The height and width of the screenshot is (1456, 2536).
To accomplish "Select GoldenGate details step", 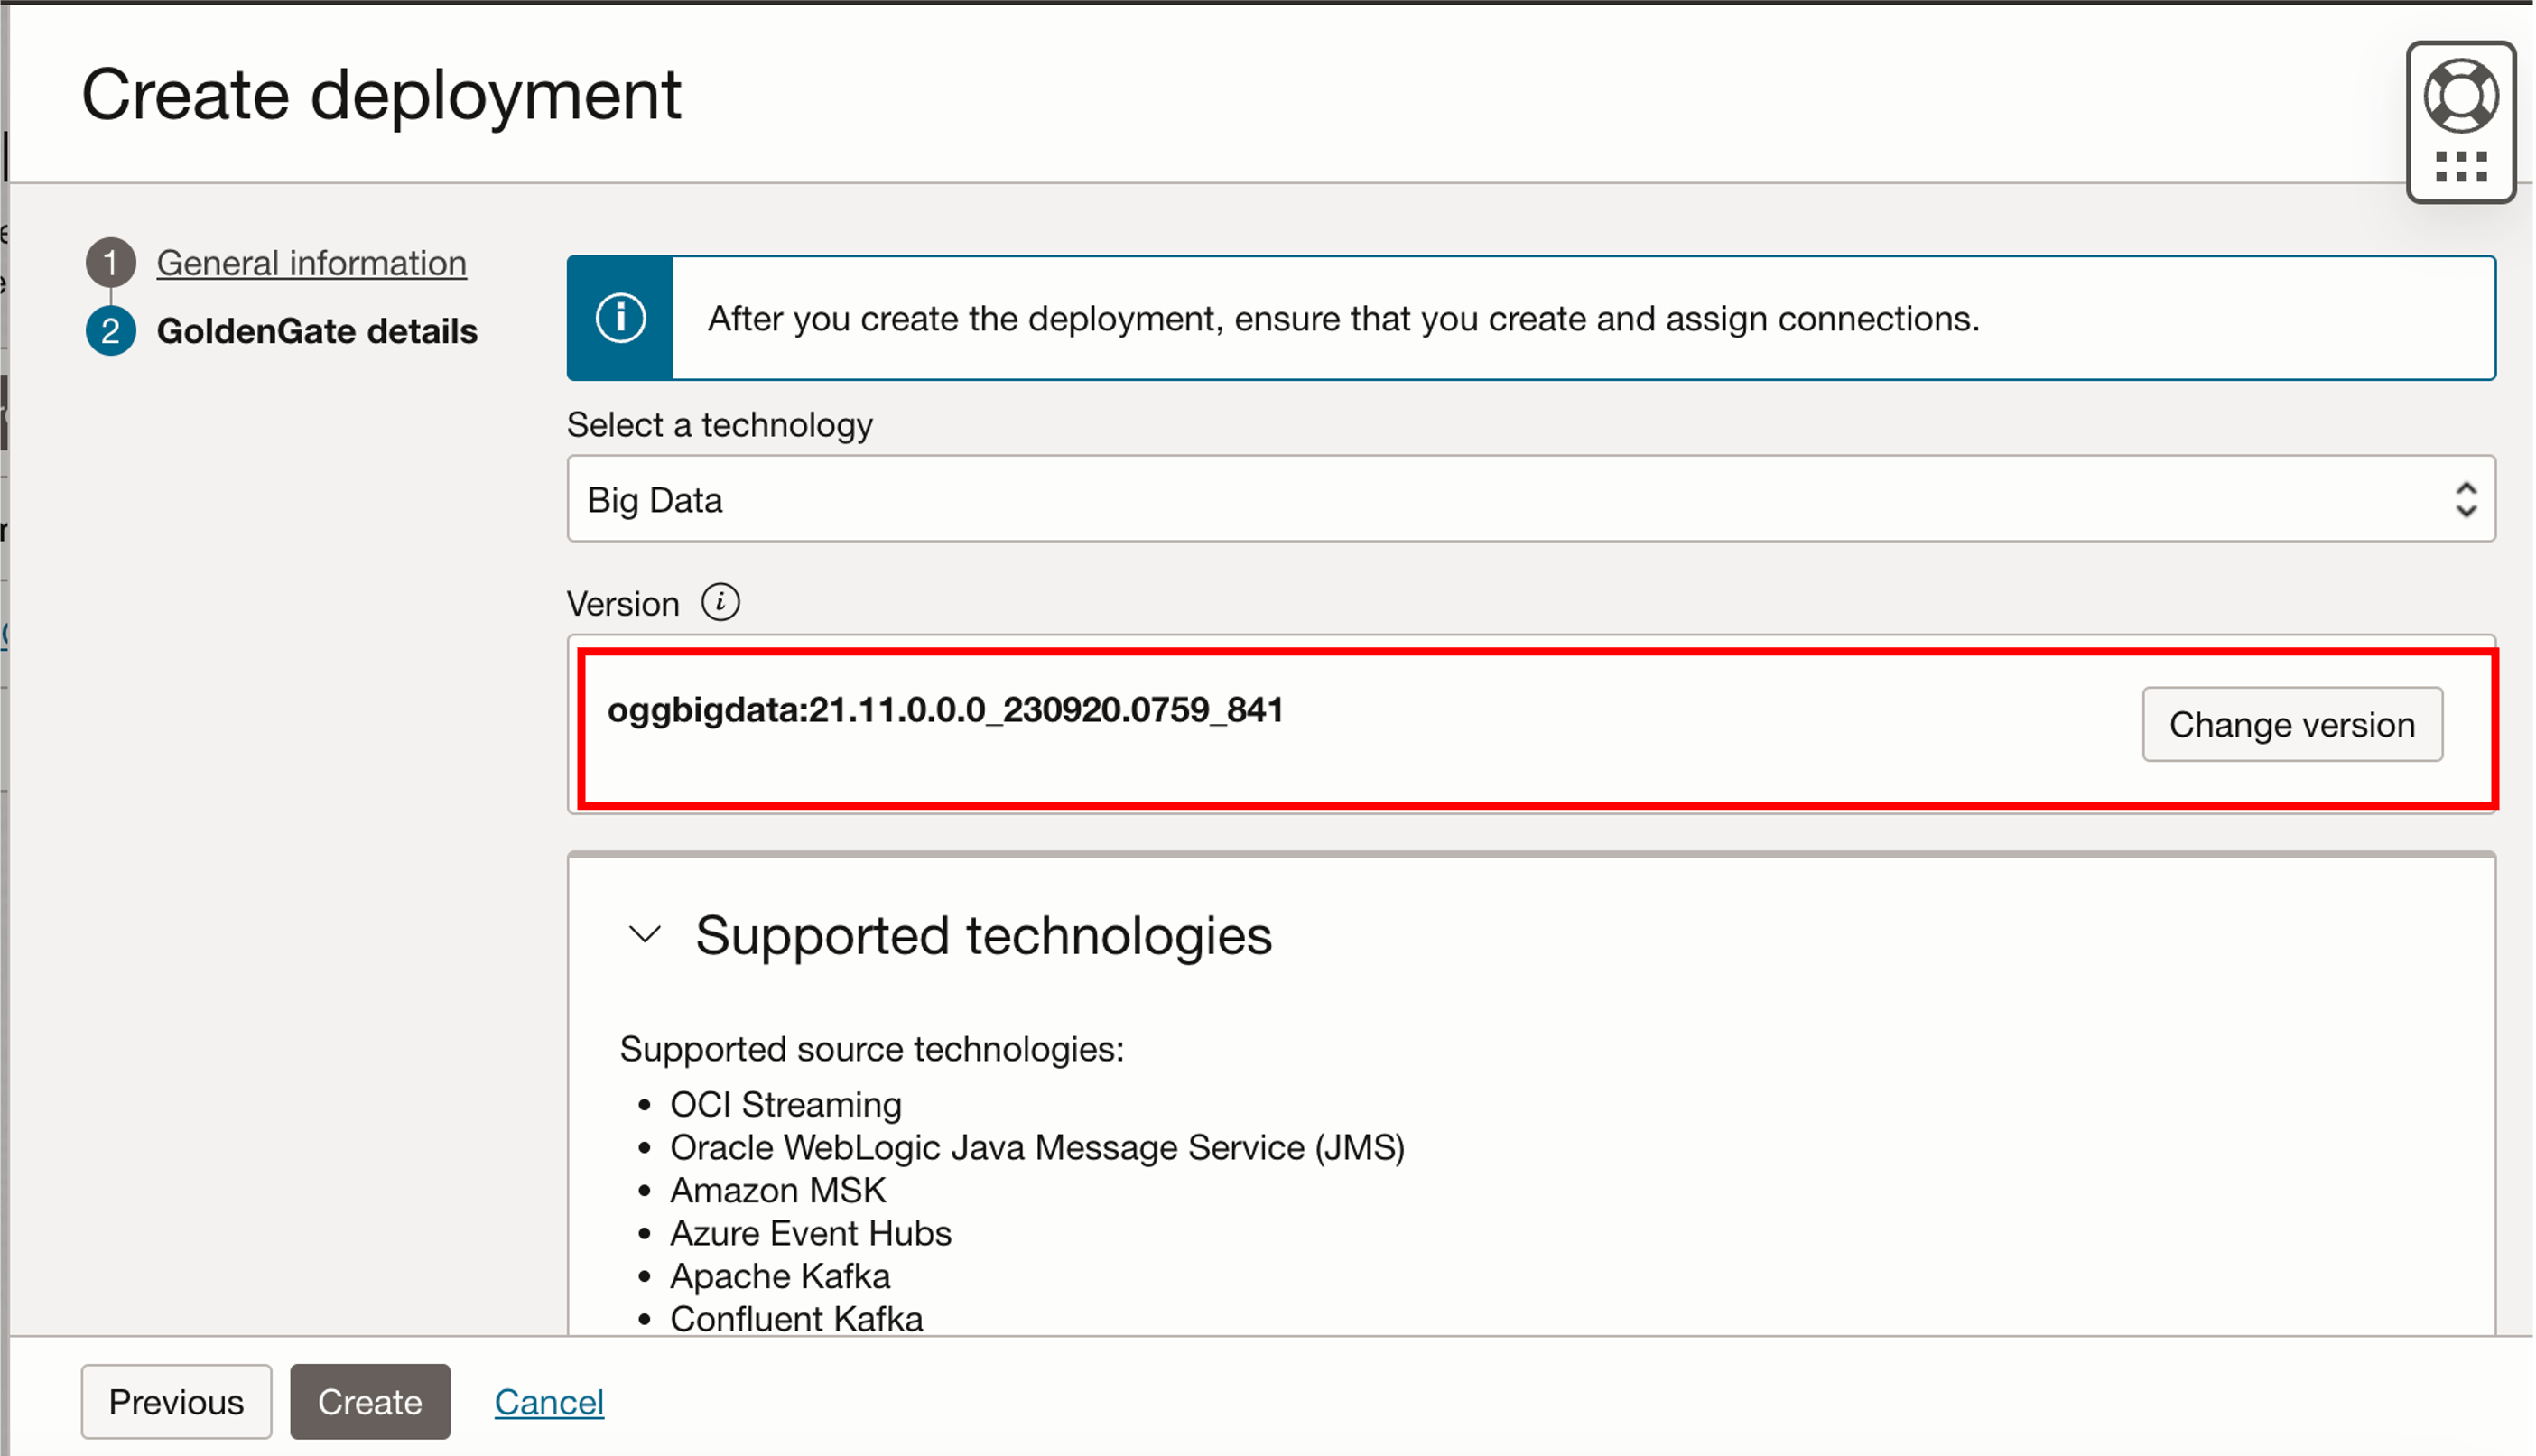I will (x=317, y=331).
